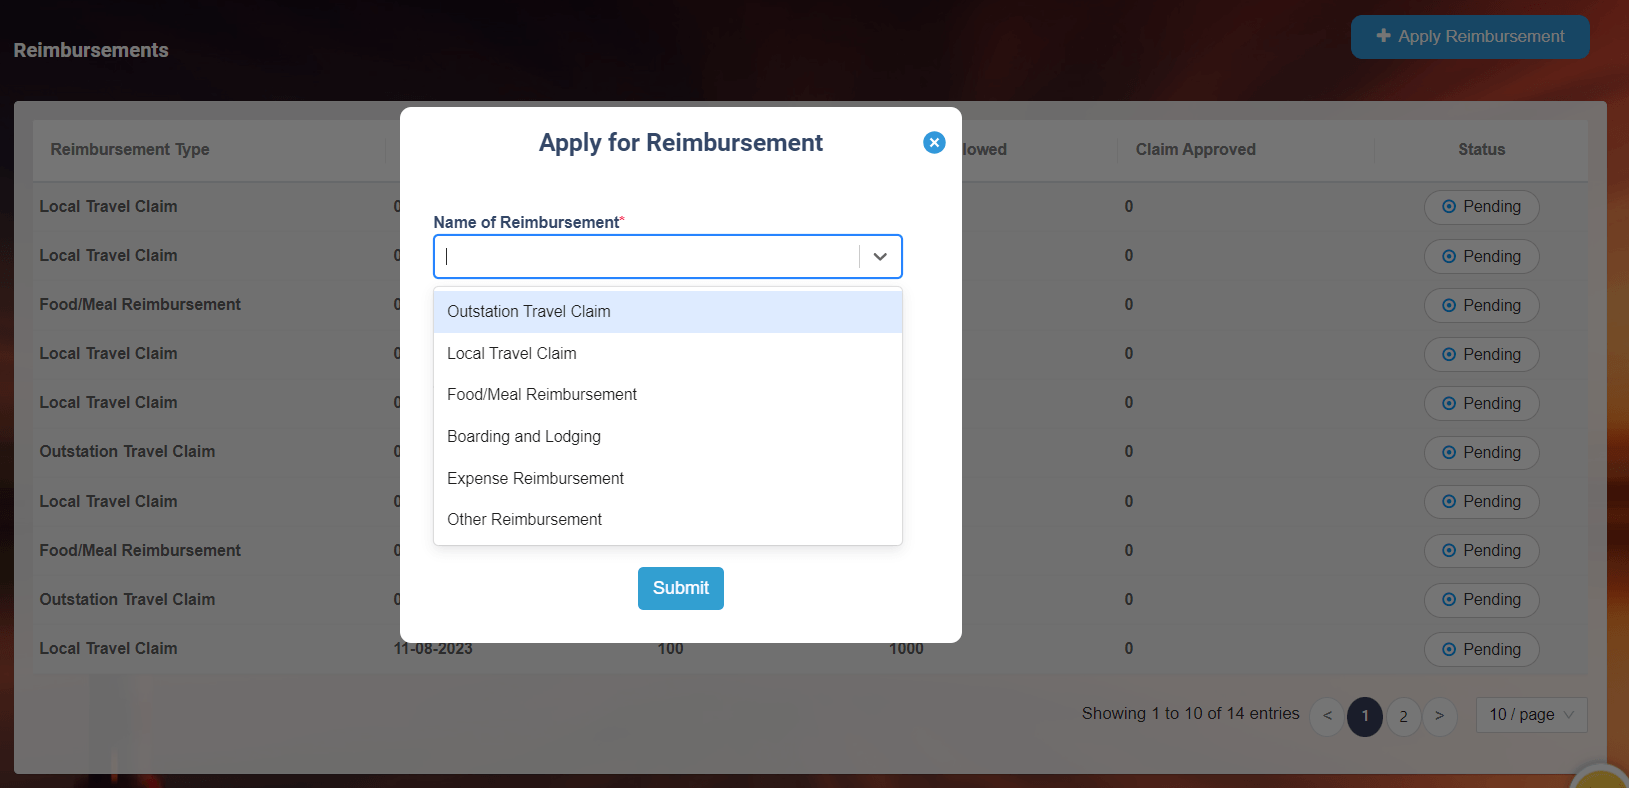The width and height of the screenshot is (1629, 788).
Task: Open the 10 / page size dropdown
Action: click(1530, 715)
